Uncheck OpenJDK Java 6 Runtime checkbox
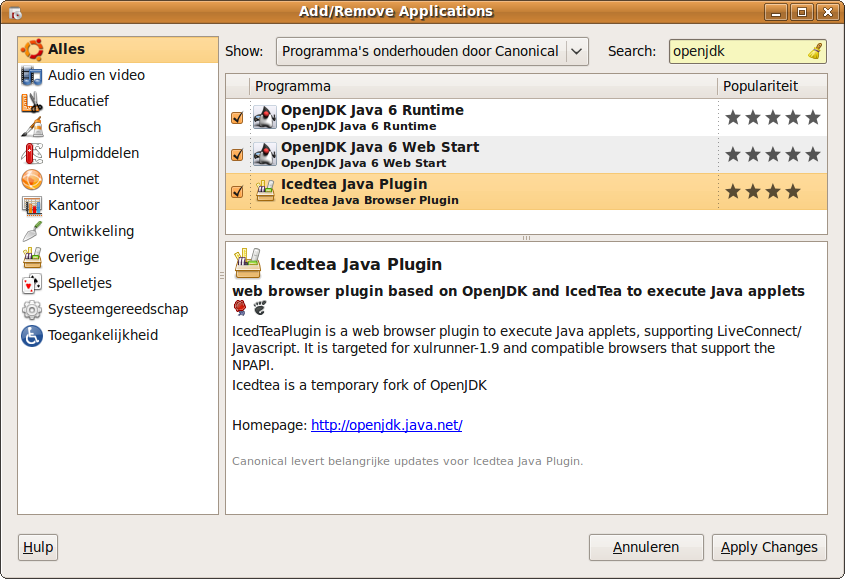Viewport: 845px width, 579px height. 237,118
